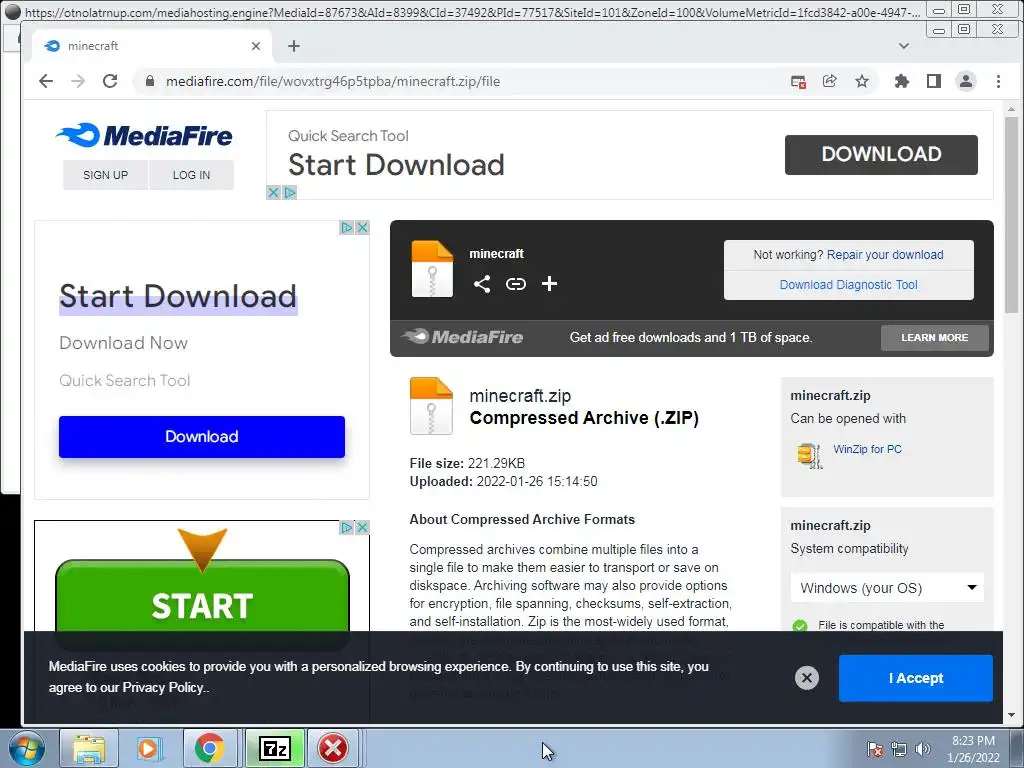
Task: Open Repair your download link
Action: click(x=885, y=255)
